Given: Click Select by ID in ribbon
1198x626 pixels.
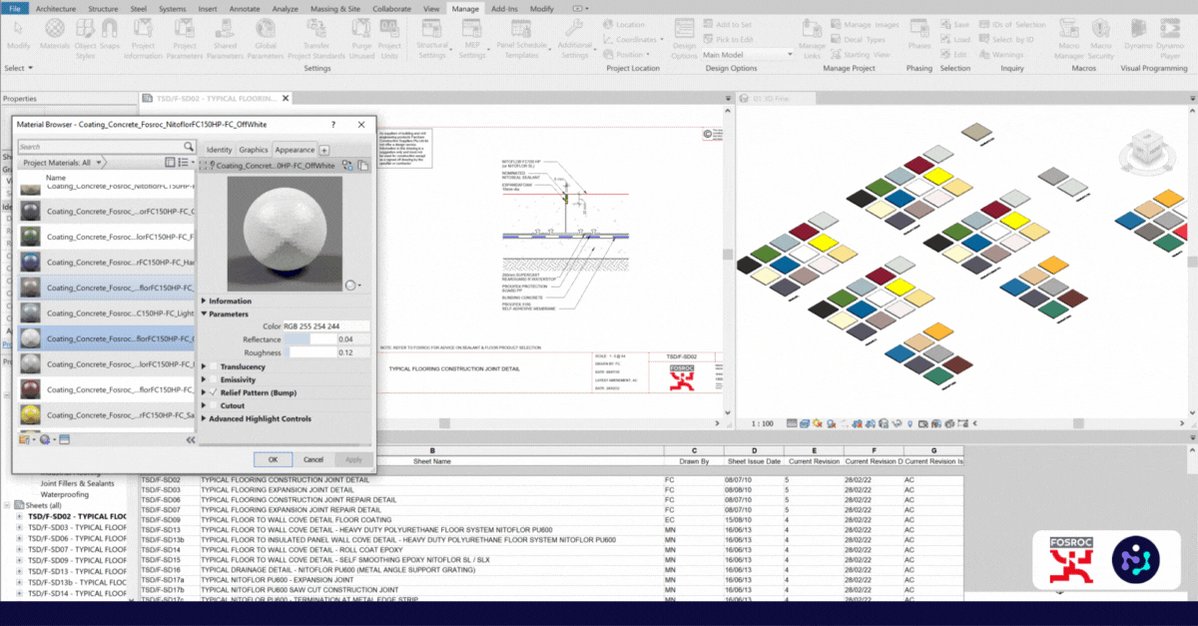Looking at the screenshot, I should pyautogui.click(x=1007, y=40).
